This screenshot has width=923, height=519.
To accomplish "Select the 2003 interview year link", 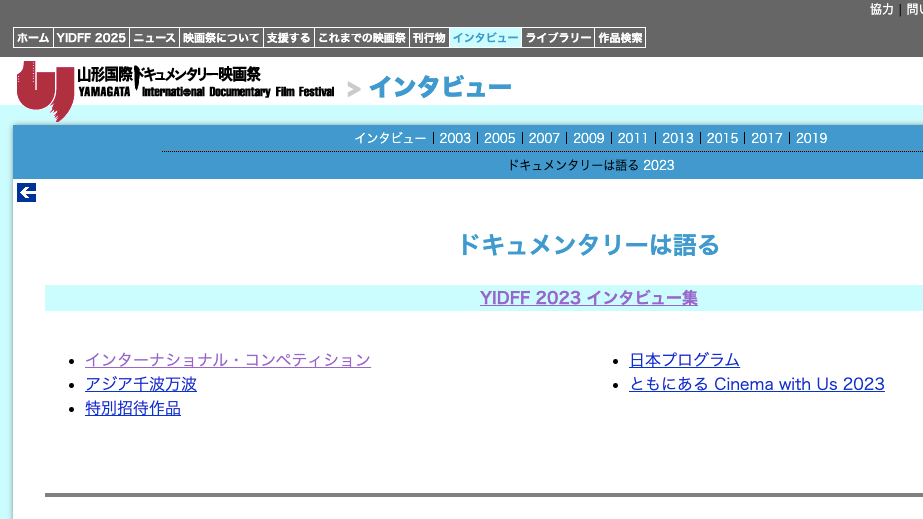I will click(x=455, y=138).
